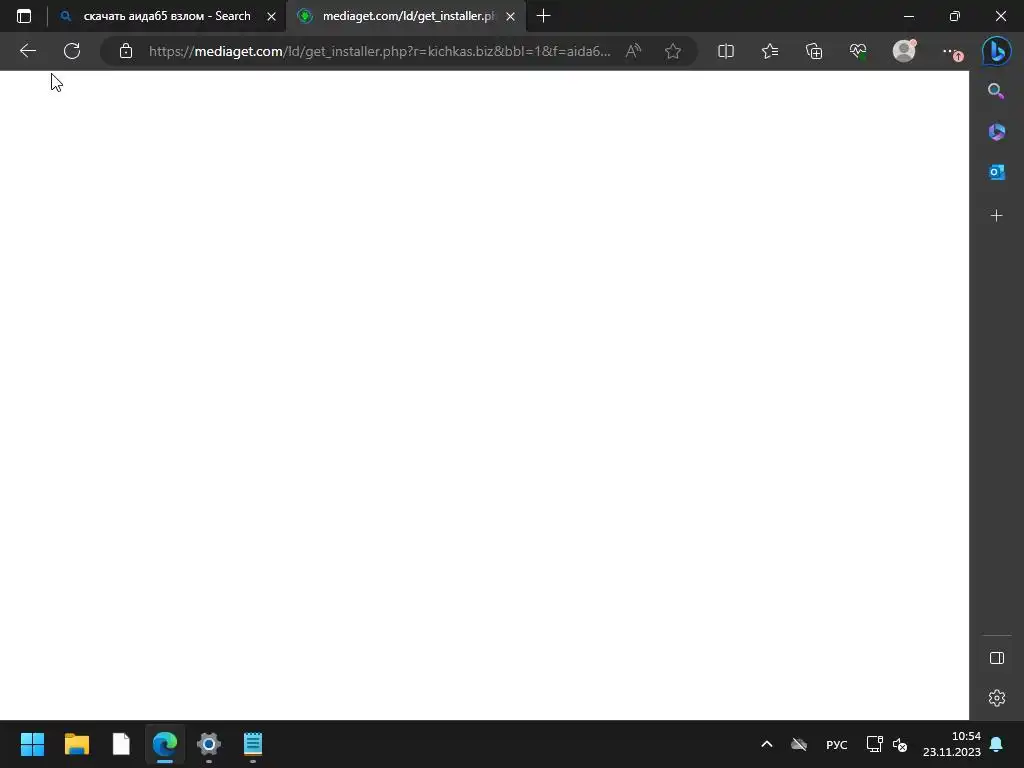Screen dimensions: 1024x768
Task: Activate the Read aloud icon
Action: click(x=633, y=51)
